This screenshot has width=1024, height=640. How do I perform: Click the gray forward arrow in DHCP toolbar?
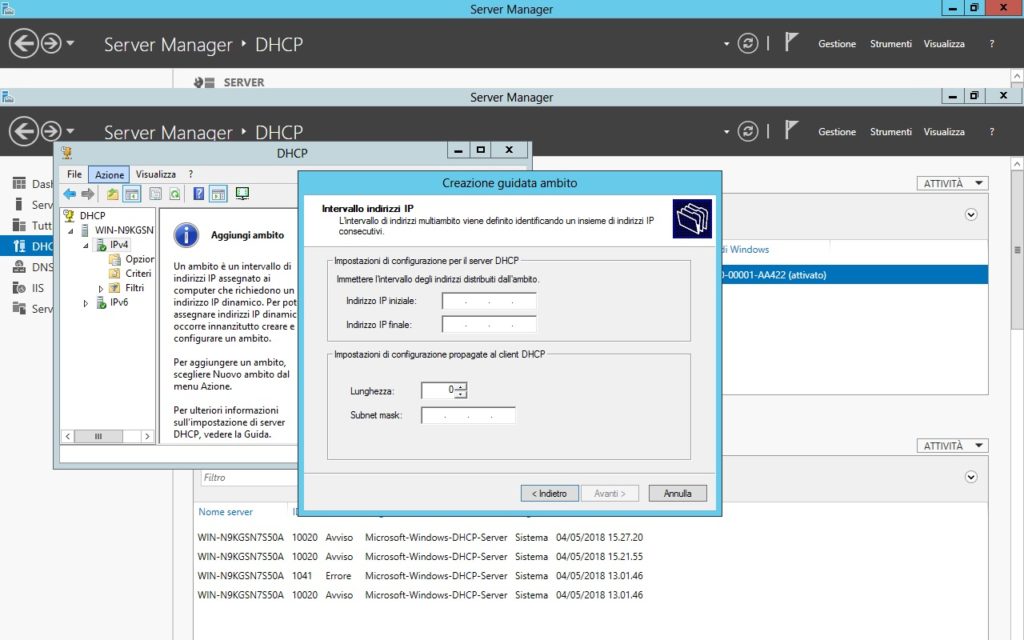88,194
